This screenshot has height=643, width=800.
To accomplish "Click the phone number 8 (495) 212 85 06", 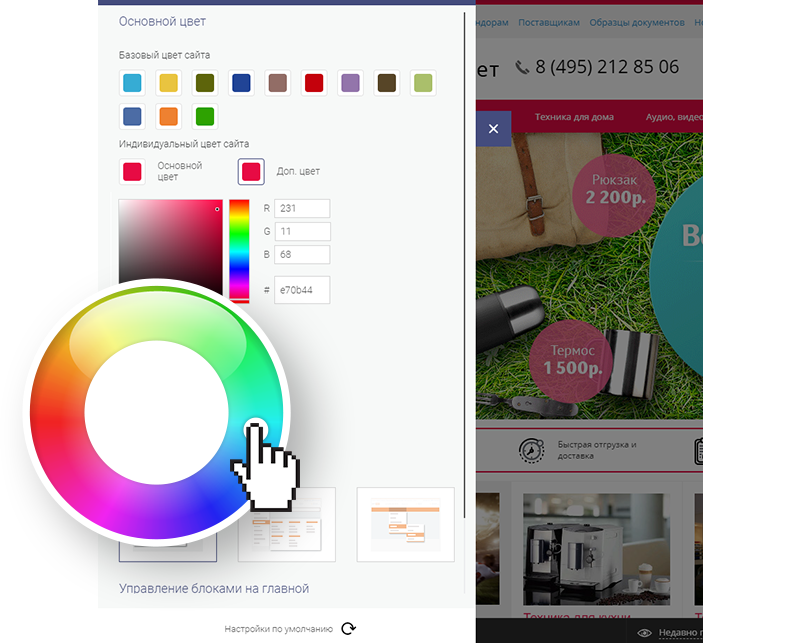I will [607, 67].
